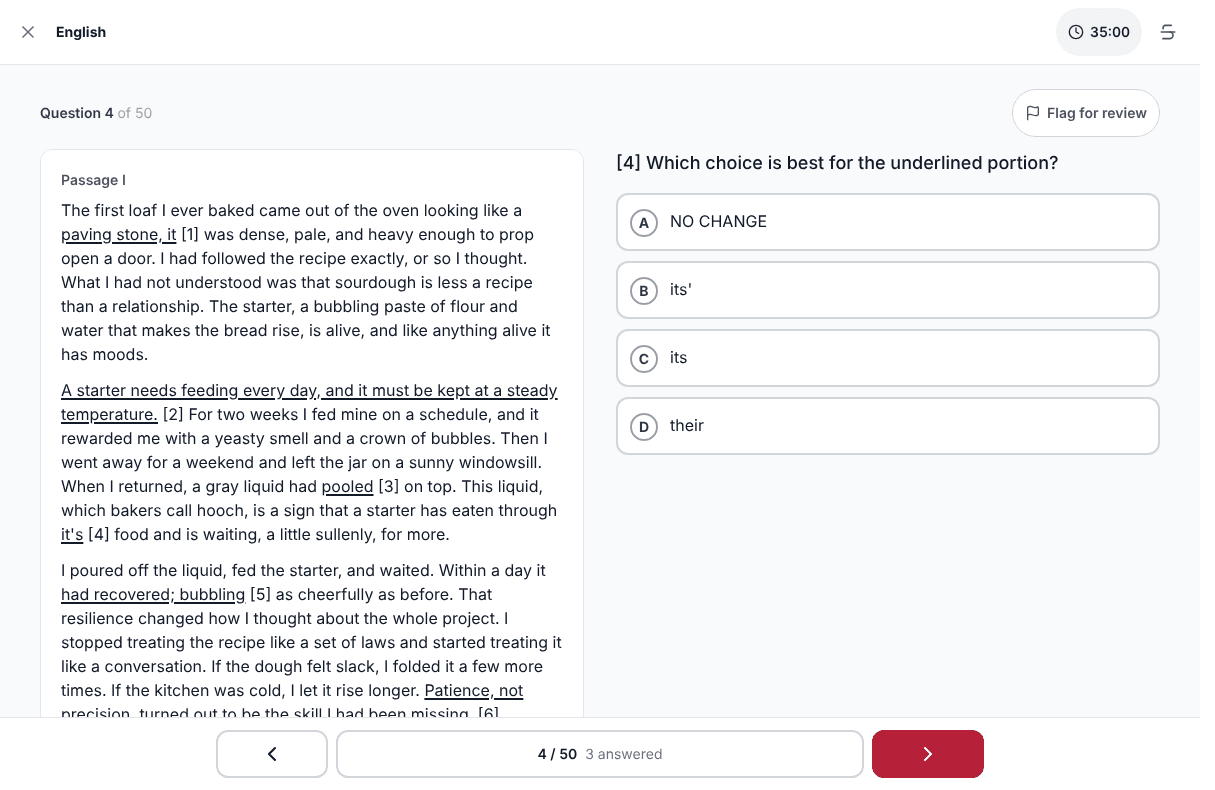Screen dimensions: 1215x790
Task: Click the underlined text "had recovered; bubbling"
Action: (x=153, y=595)
